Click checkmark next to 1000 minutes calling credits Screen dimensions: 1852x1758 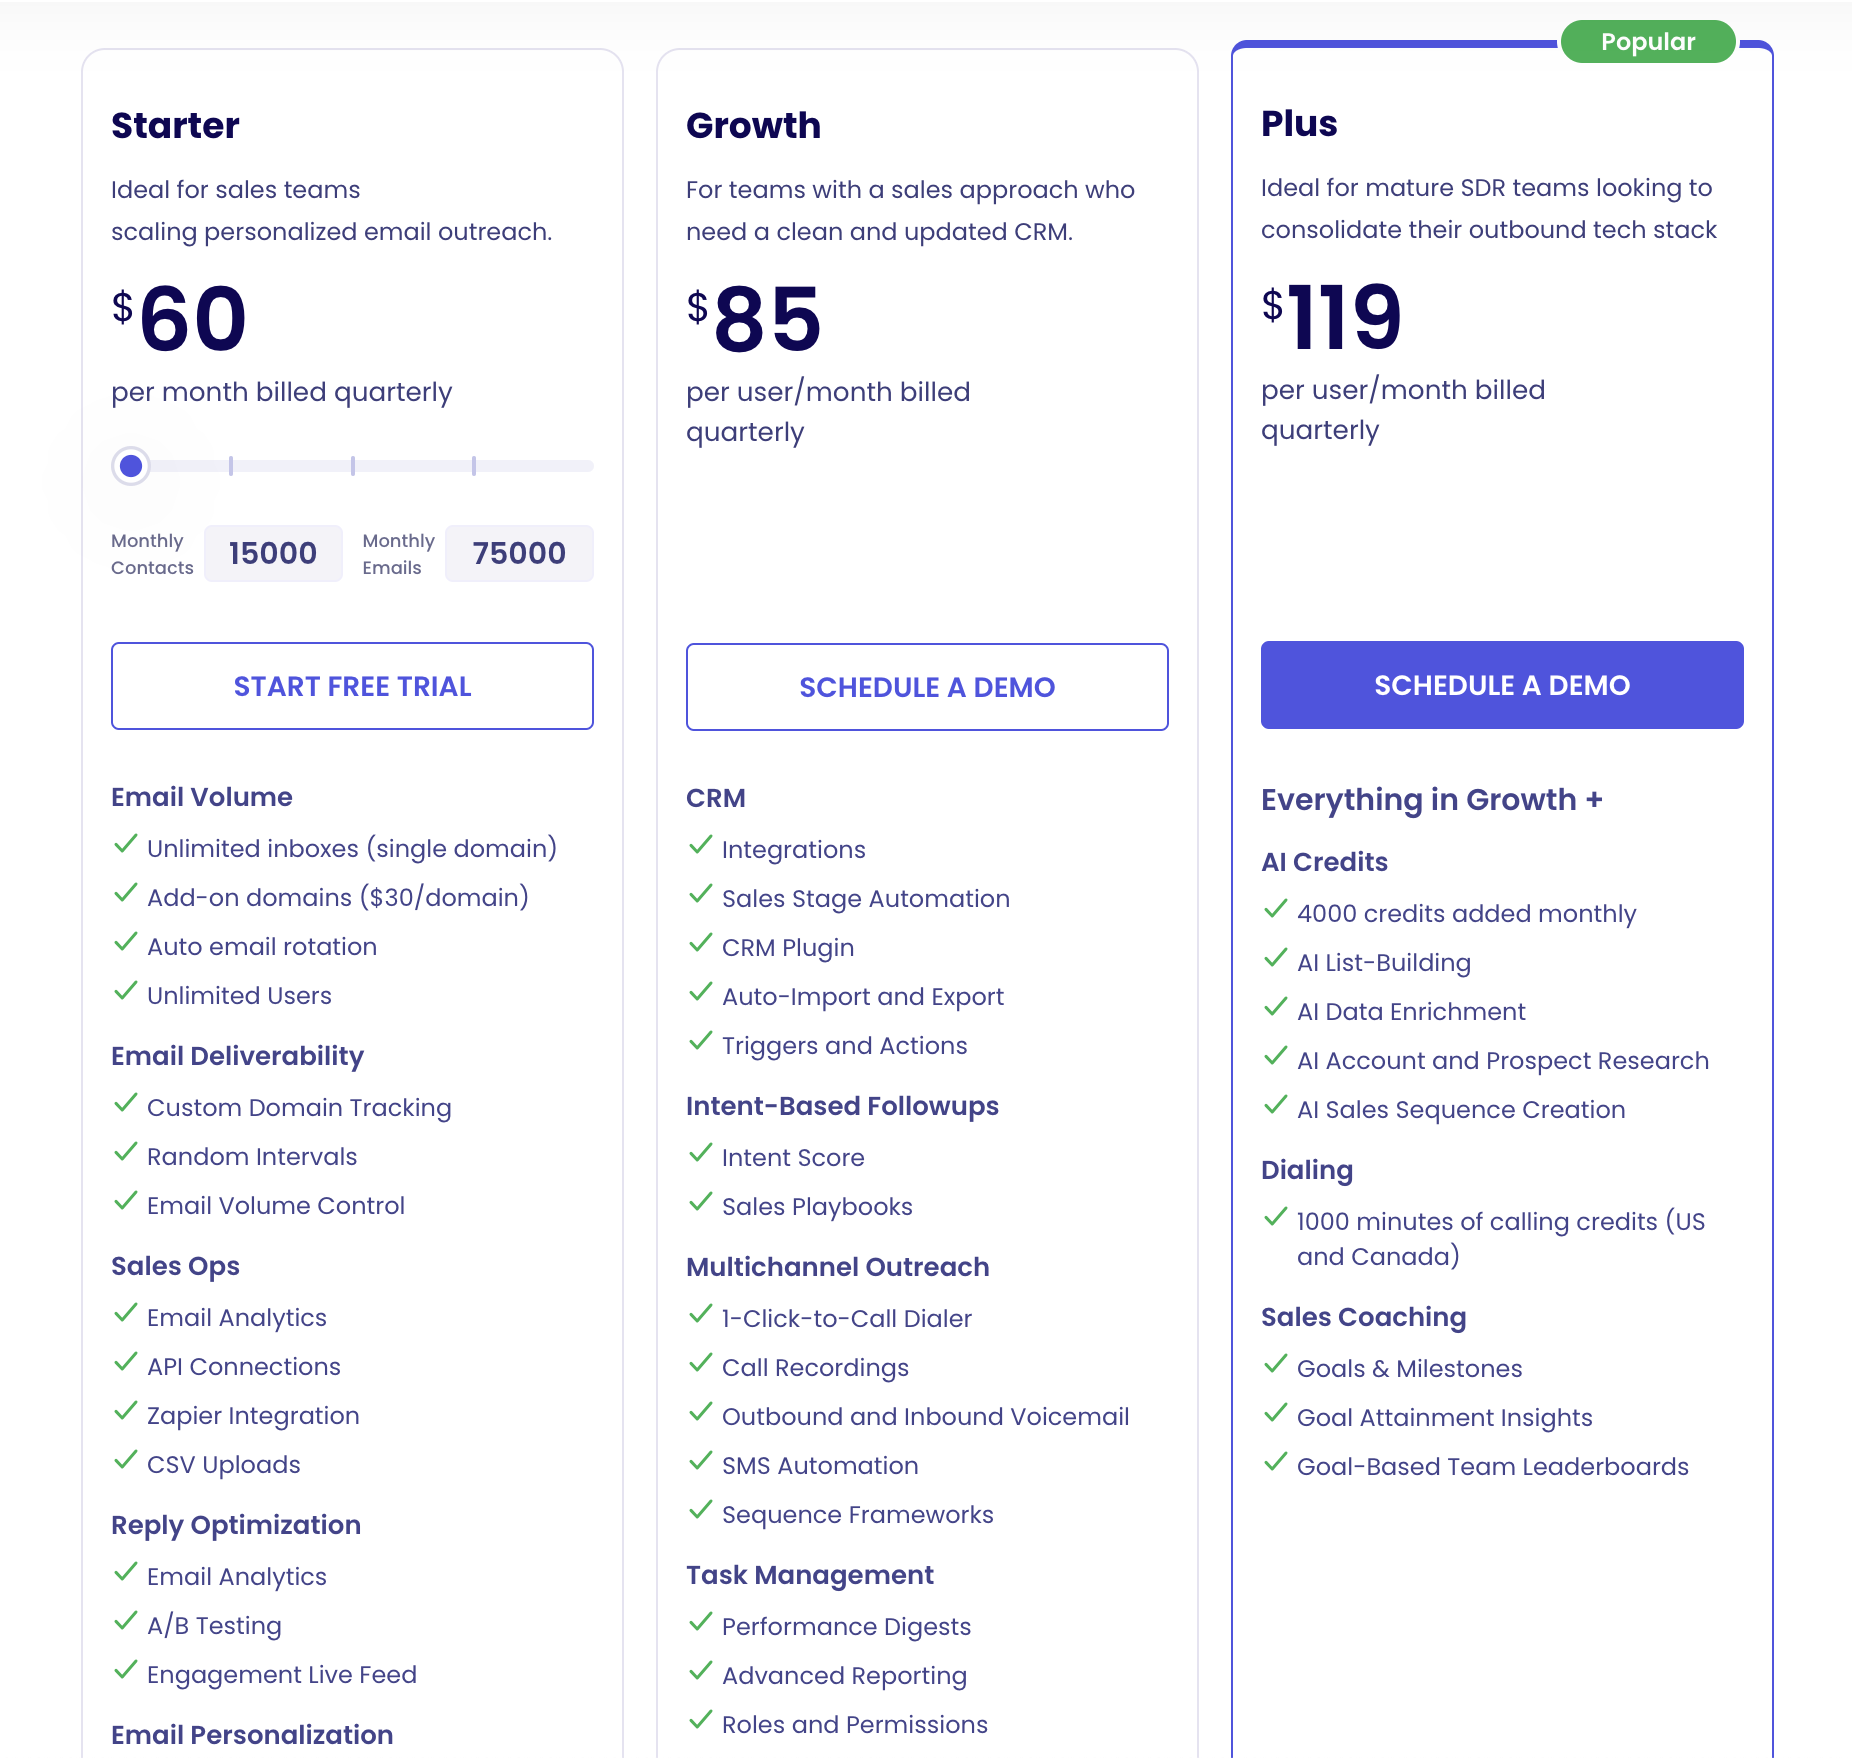click(1275, 1218)
